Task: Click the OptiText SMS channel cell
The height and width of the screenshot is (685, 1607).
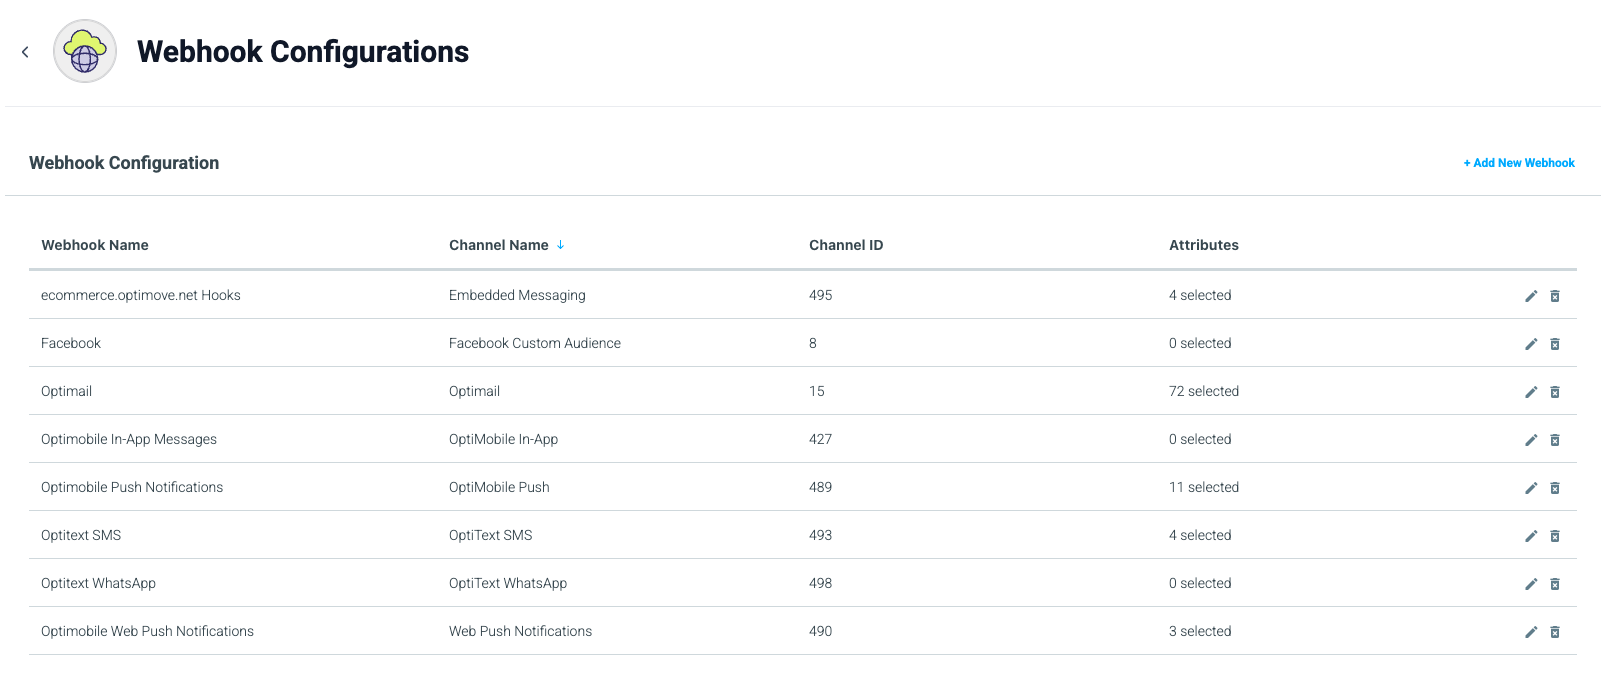Action: click(x=491, y=535)
